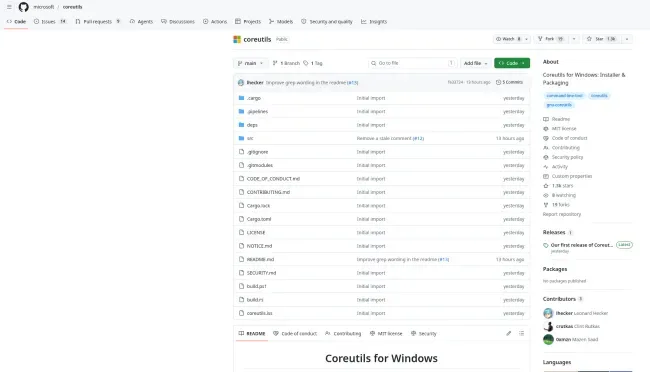This screenshot has width=650, height=372.
Task: Open the NOTICE.md file
Action: (260, 246)
